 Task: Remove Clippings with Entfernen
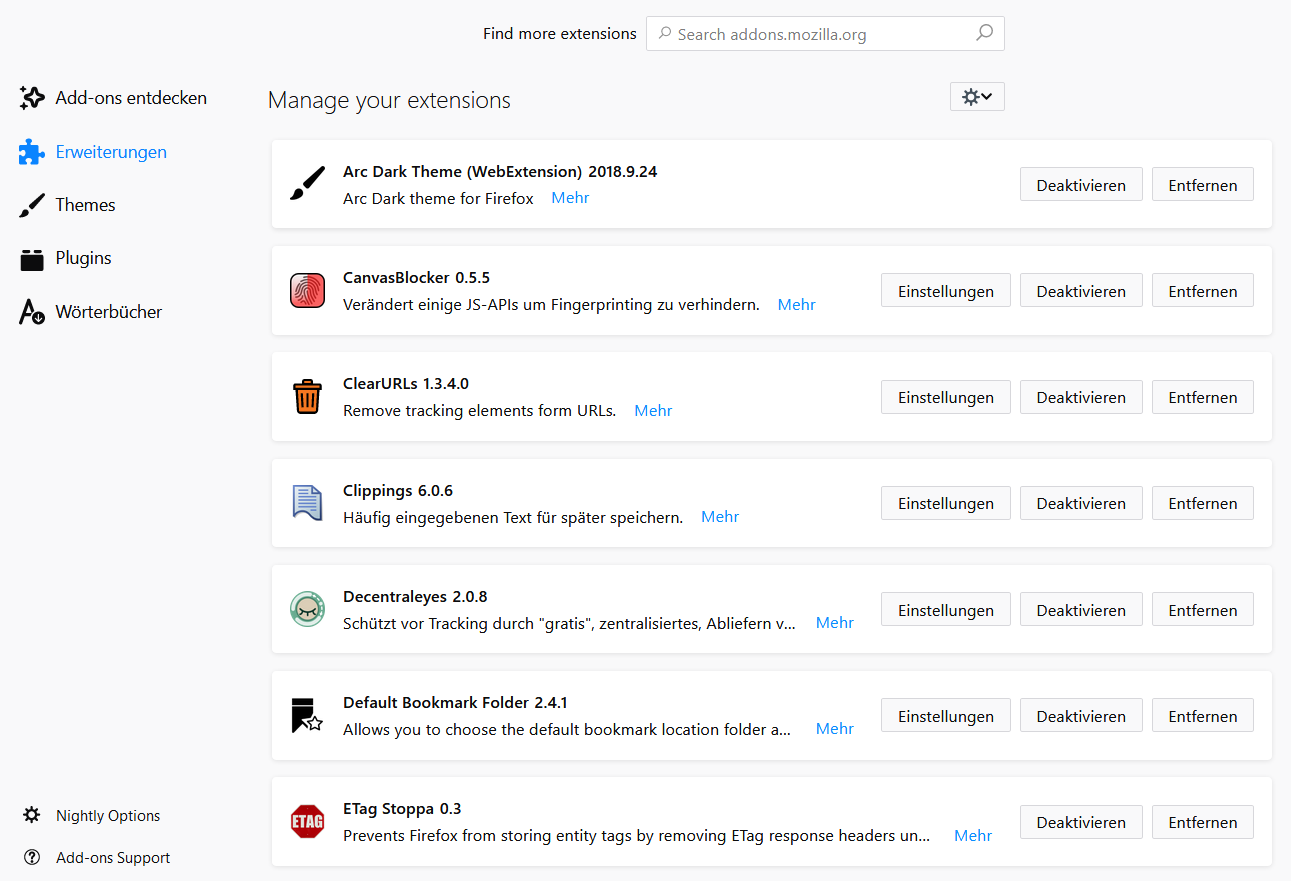tap(1203, 503)
